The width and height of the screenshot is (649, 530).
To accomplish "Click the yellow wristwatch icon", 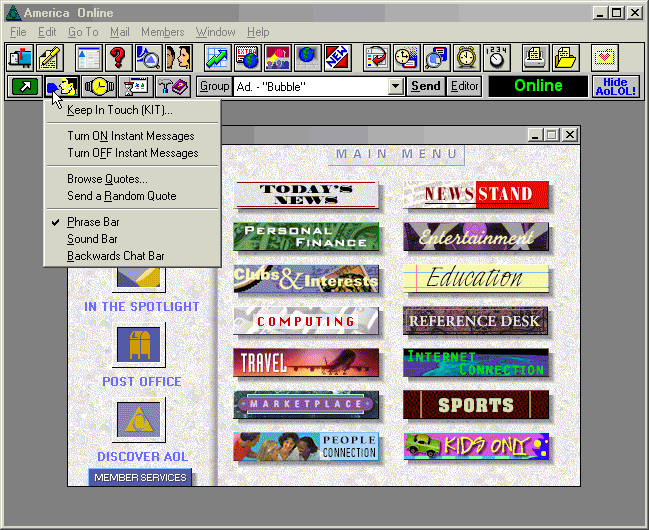I will (99, 86).
